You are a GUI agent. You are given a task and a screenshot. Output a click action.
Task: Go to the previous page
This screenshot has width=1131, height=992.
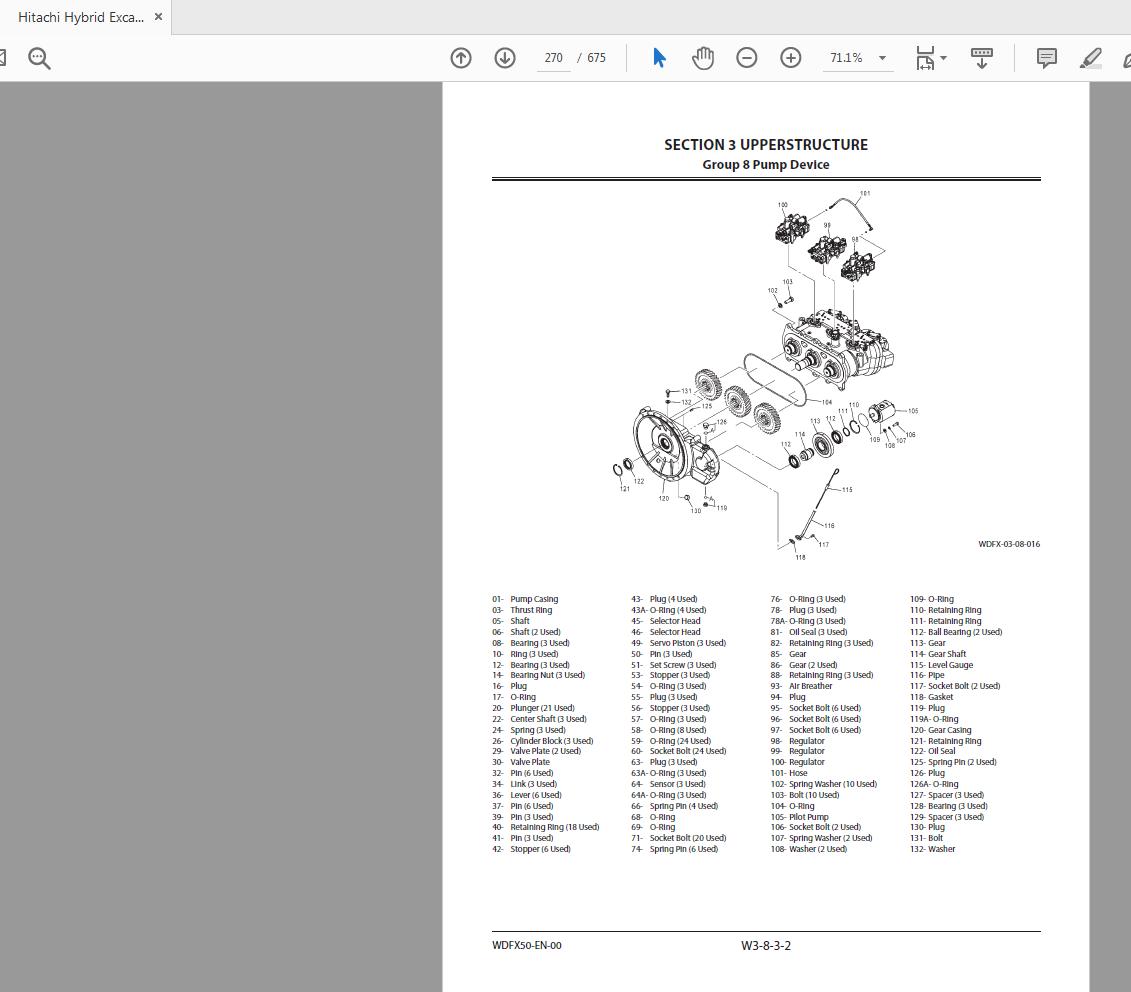(461, 57)
